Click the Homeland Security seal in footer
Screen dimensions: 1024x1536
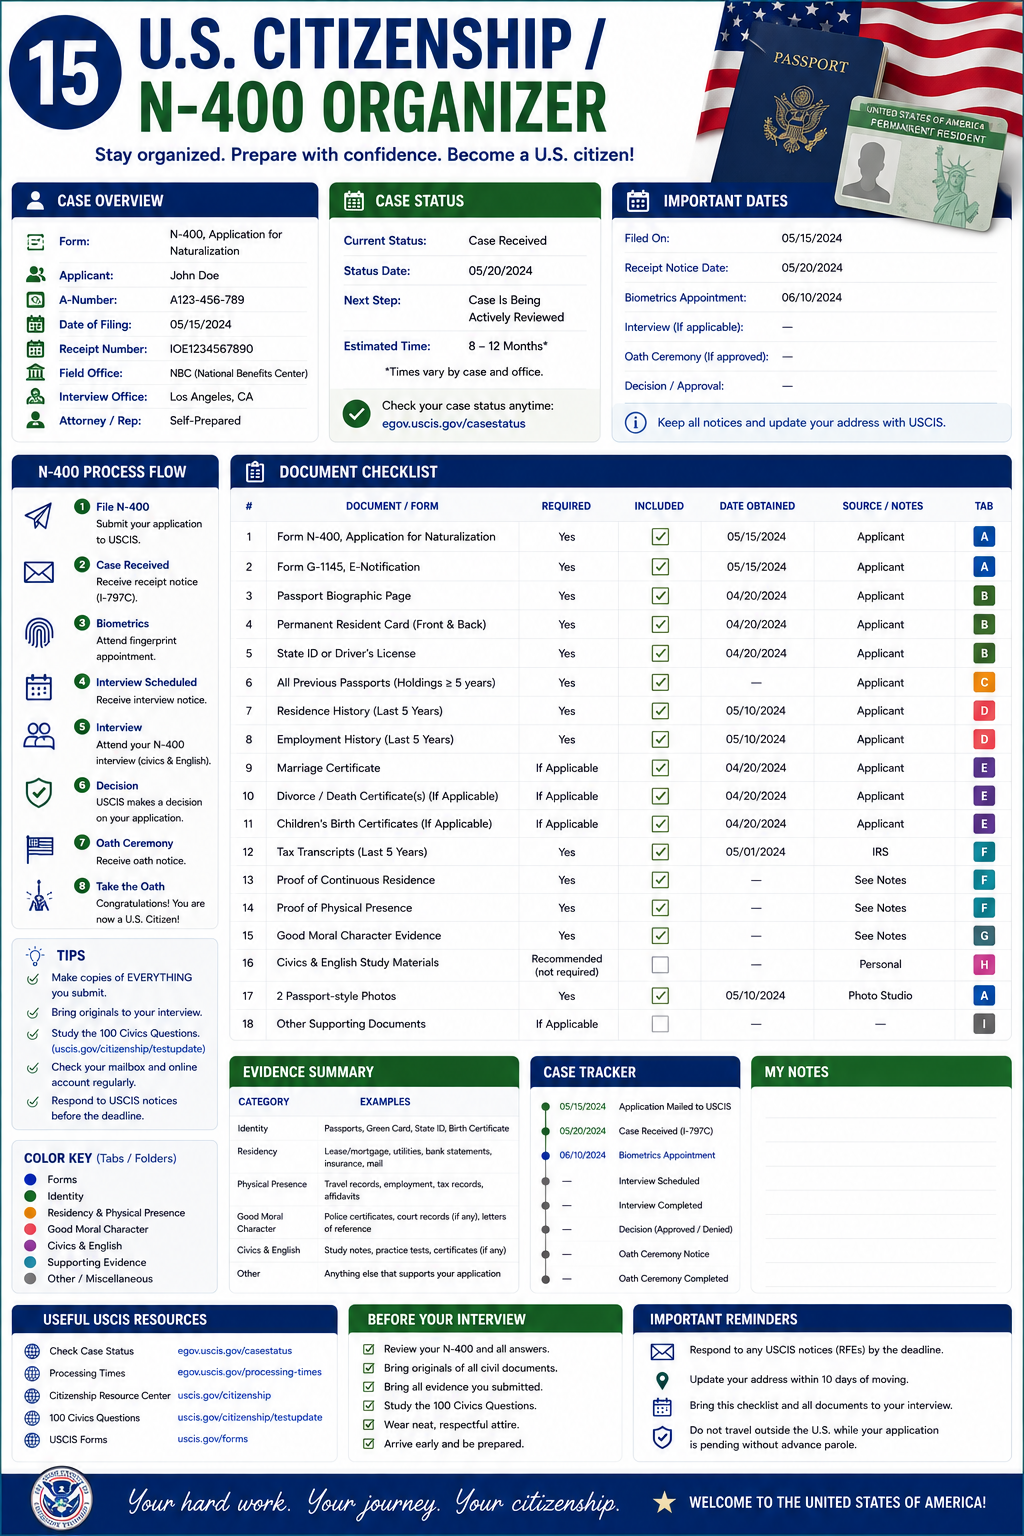(x=62, y=1498)
